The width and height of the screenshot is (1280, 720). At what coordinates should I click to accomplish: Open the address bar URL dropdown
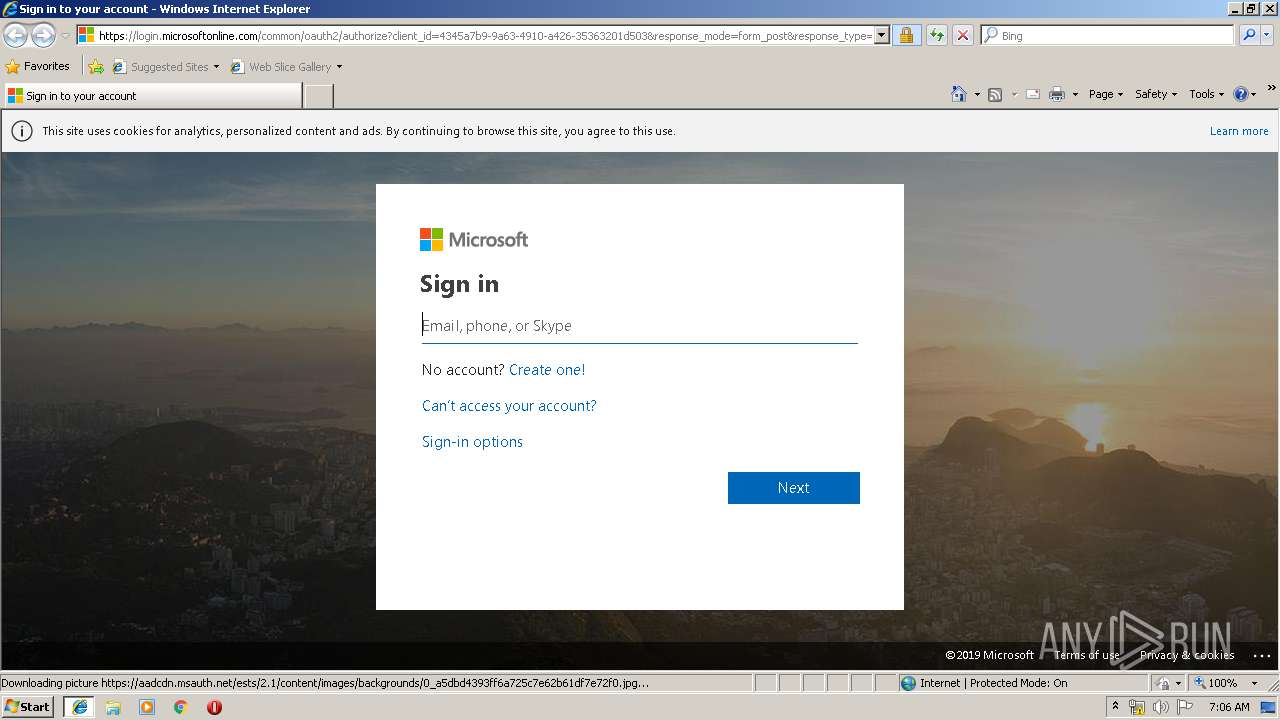click(x=881, y=35)
